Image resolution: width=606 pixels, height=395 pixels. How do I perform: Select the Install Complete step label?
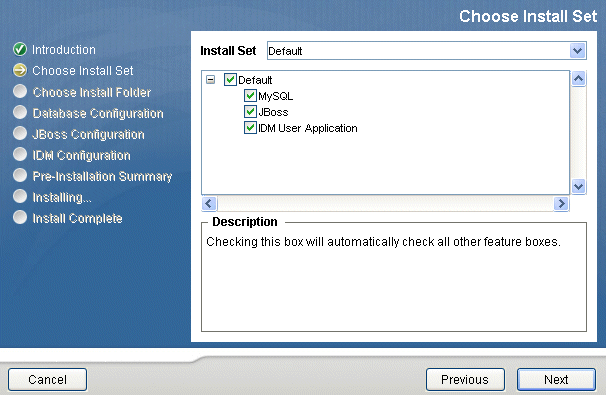point(77,218)
